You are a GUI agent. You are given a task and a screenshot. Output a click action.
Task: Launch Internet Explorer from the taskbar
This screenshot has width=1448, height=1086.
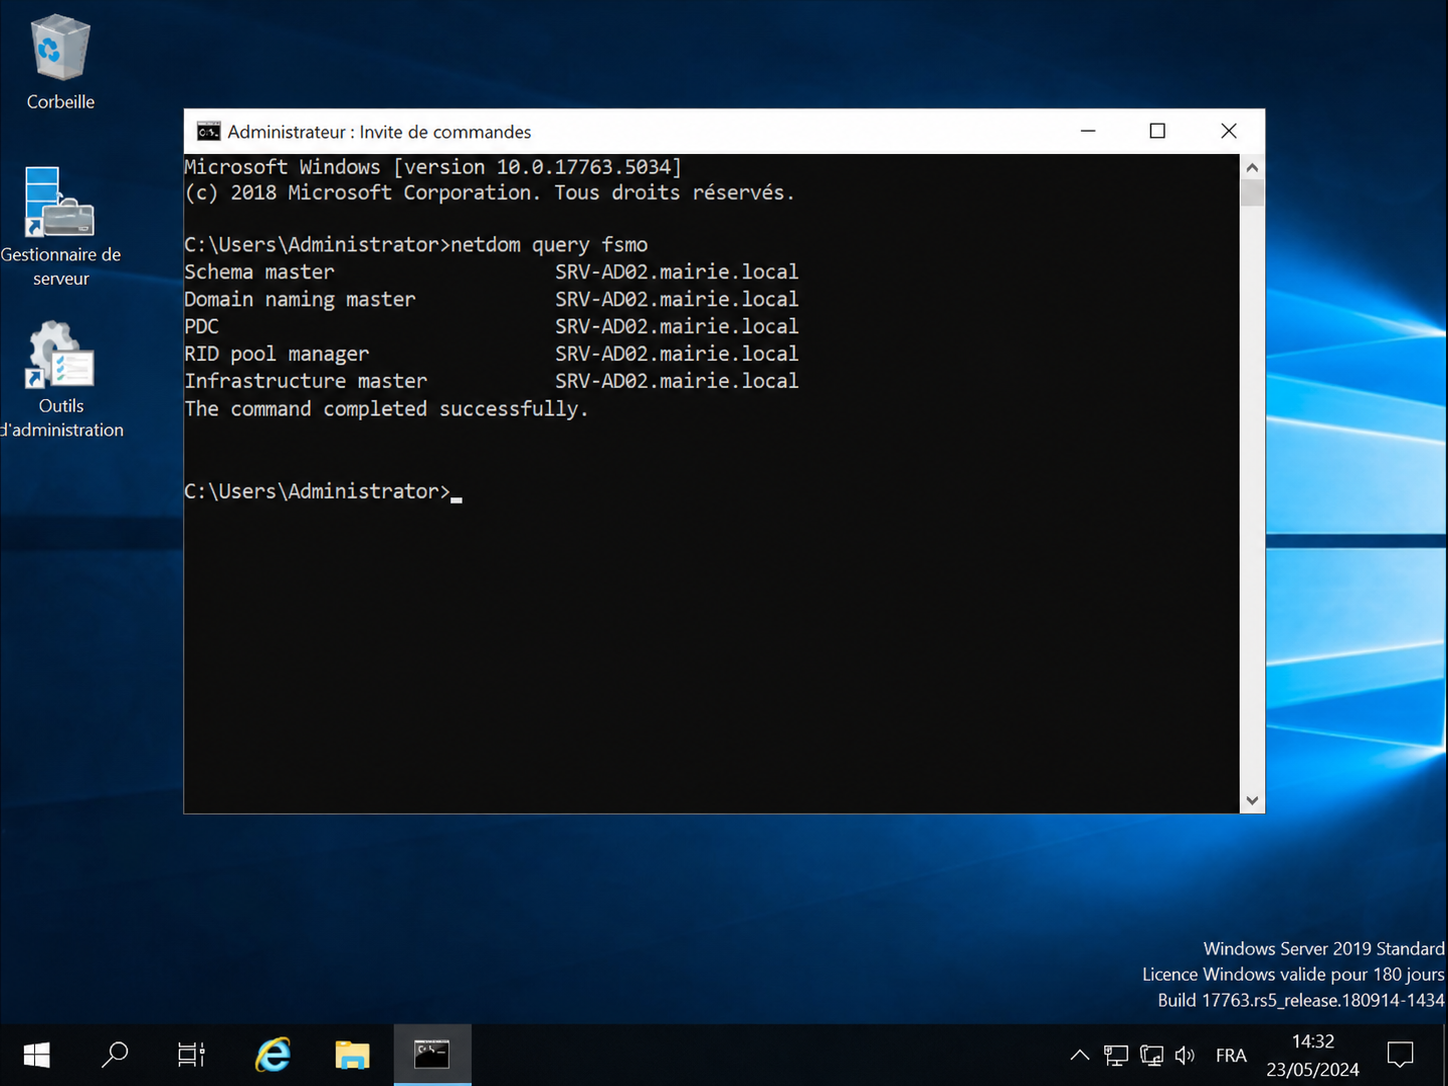[x=272, y=1055]
